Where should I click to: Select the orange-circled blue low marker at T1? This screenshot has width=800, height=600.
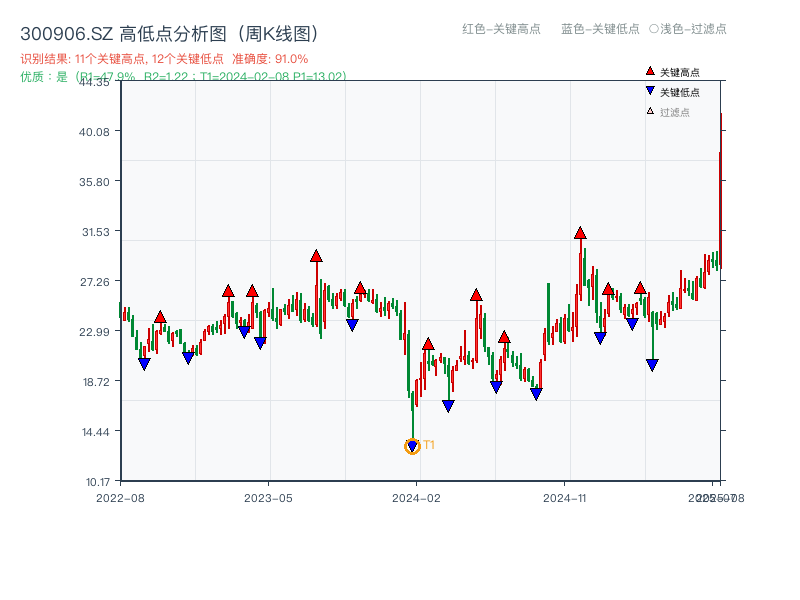[412, 446]
